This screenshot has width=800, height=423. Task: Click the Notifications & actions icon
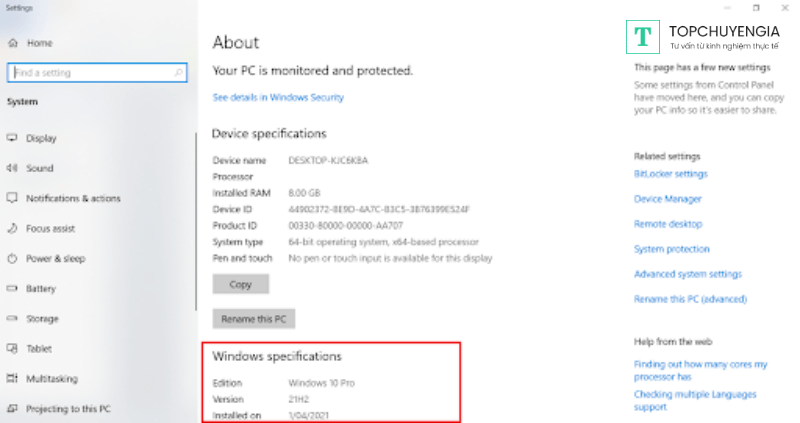(x=13, y=198)
